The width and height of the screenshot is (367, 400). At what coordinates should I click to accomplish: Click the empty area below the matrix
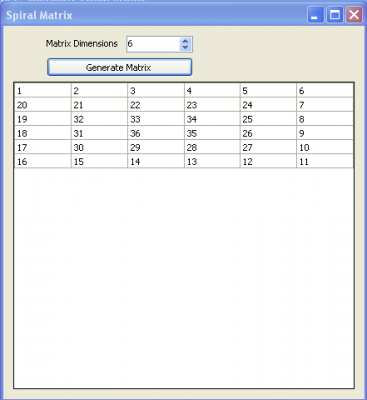point(184,278)
